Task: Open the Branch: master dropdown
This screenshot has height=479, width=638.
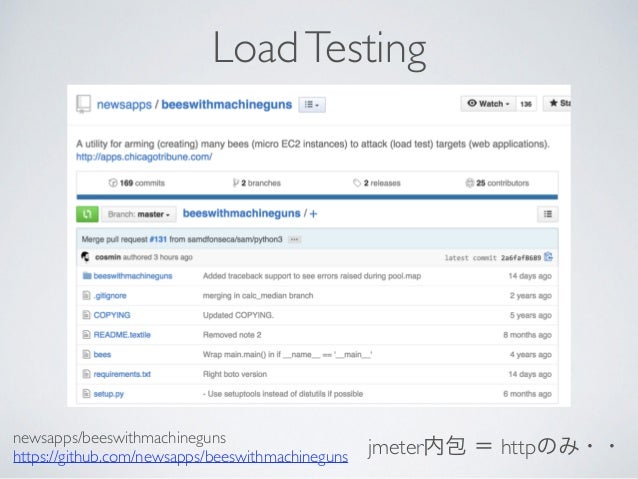Action: 139,214
